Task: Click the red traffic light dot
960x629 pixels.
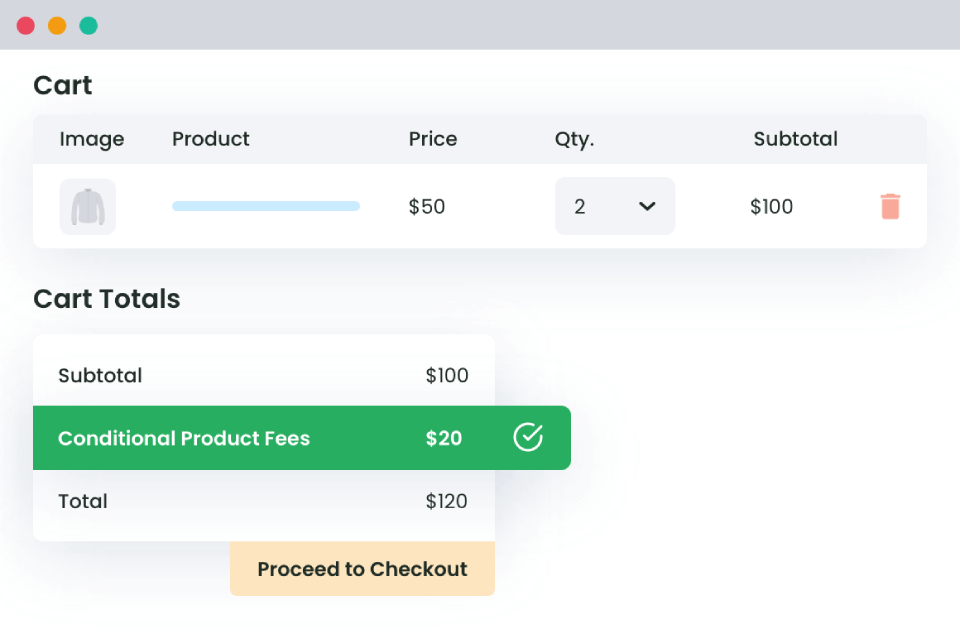Action: (26, 25)
